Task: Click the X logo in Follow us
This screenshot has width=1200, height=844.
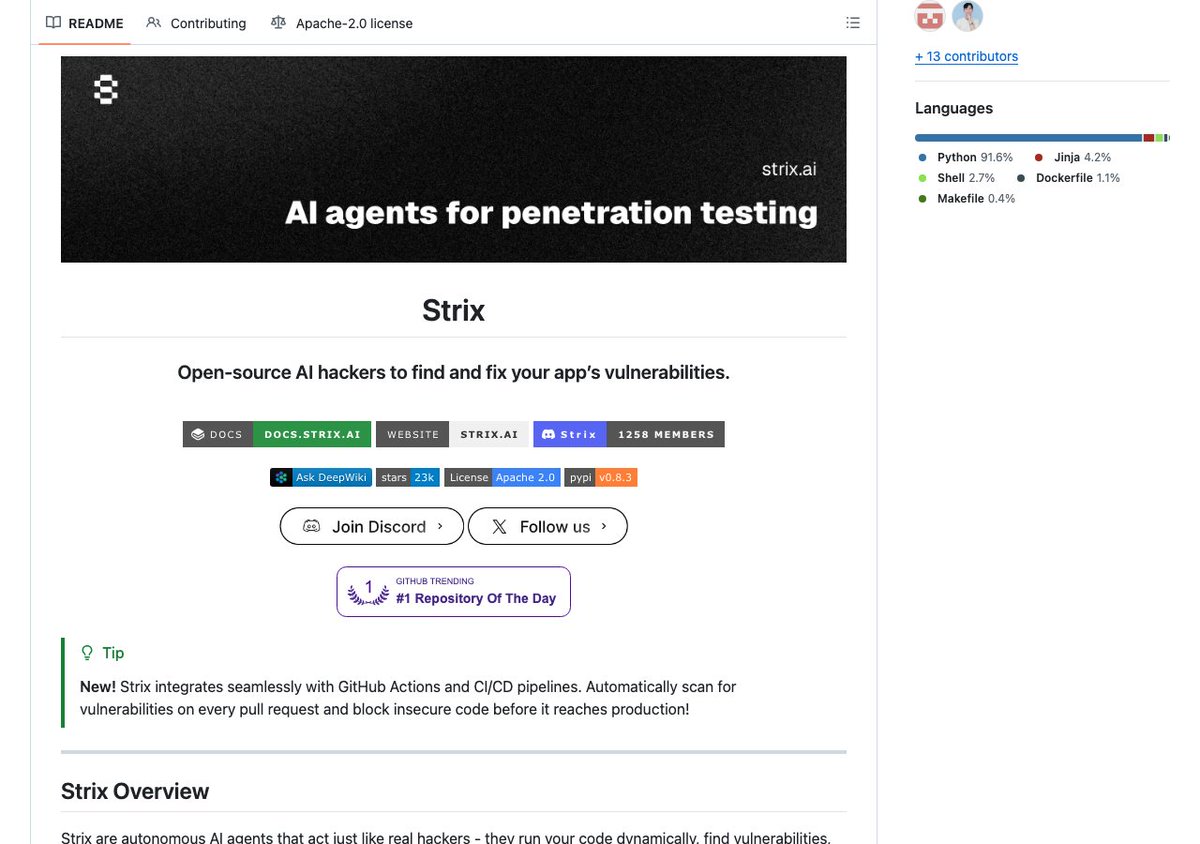Action: [499, 527]
